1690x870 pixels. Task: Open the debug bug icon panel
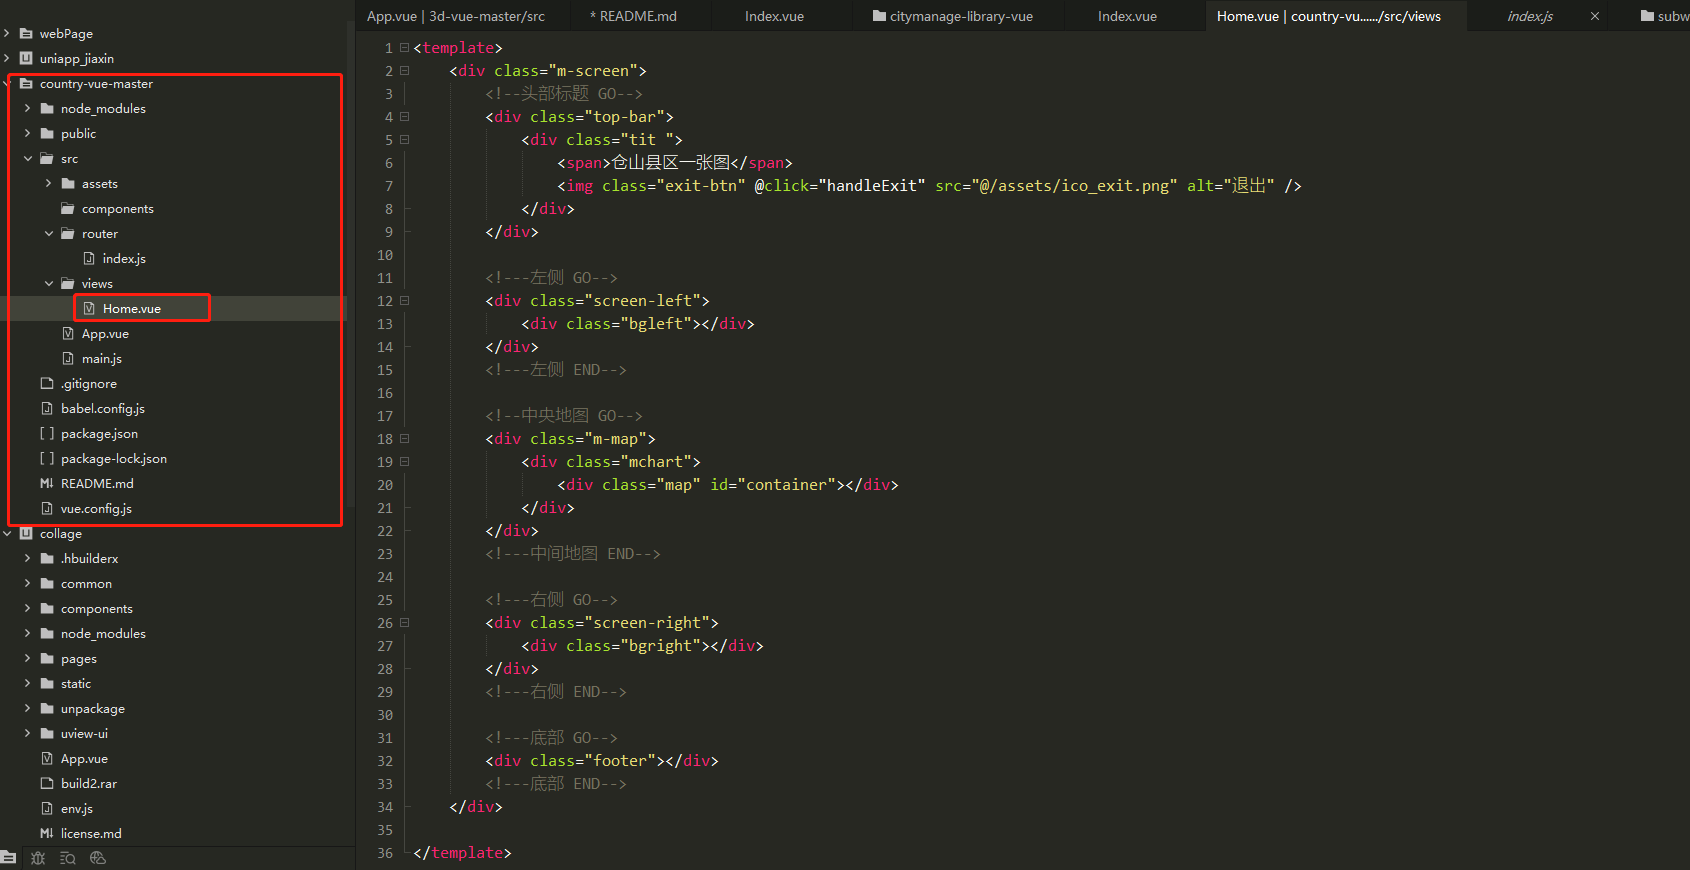[38, 858]
